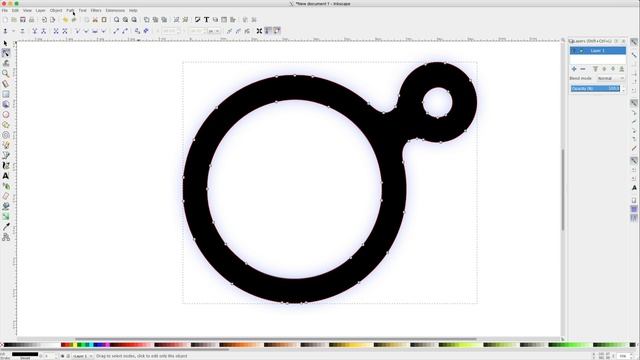Click Insert new nodes icon
The image size is (640, 360).
tap(5, 31)
